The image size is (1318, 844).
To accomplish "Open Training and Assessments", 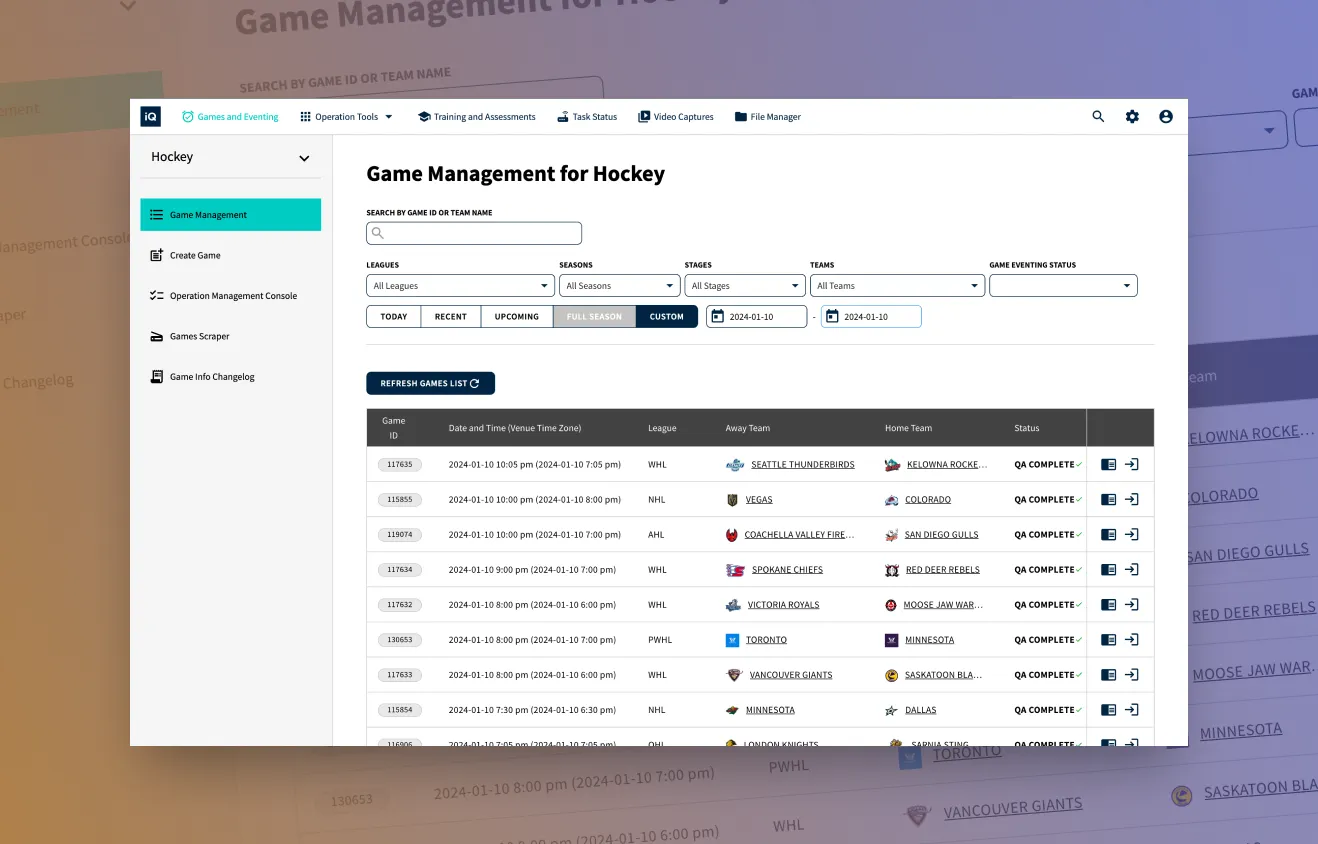I will (477, 117).
